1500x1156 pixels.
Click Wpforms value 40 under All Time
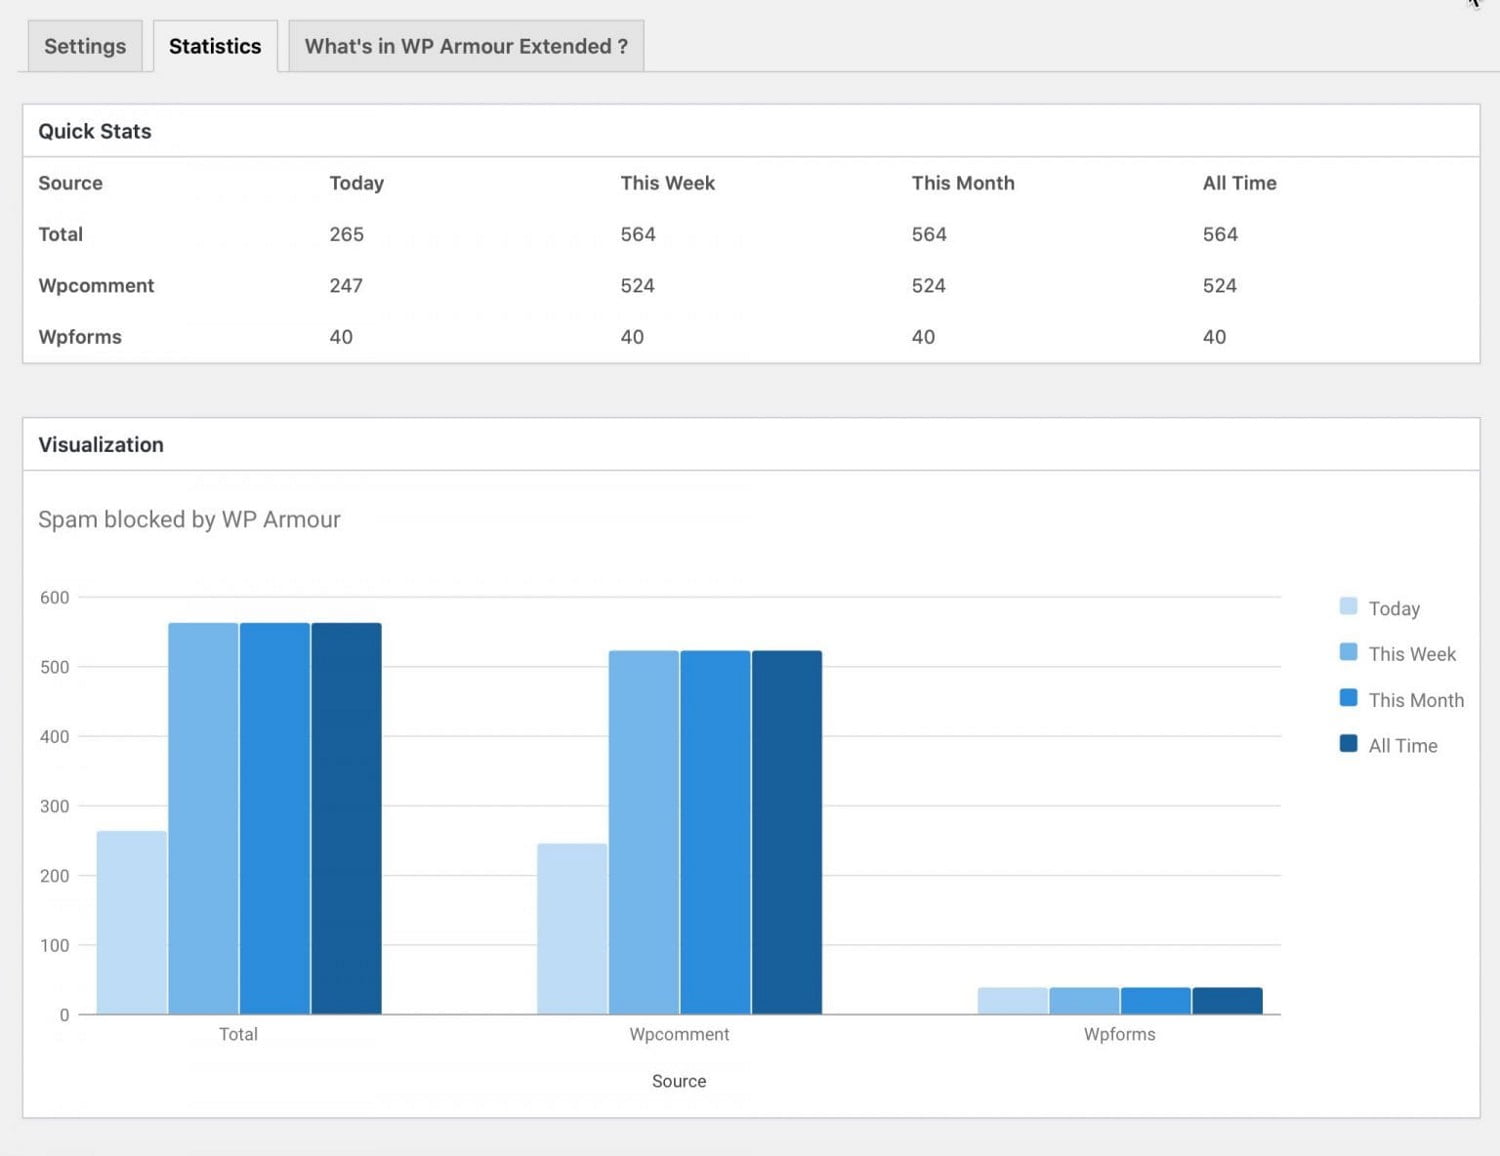[1214, 337]
